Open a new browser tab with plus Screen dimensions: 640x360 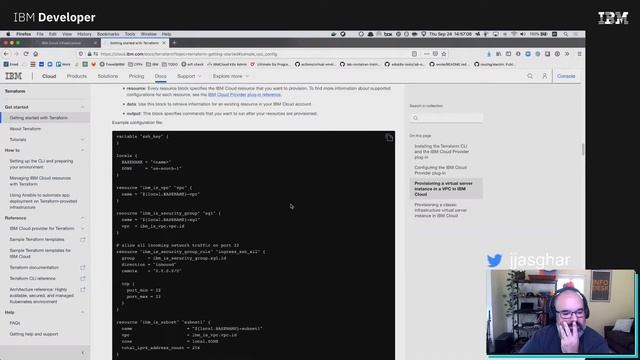174,43
